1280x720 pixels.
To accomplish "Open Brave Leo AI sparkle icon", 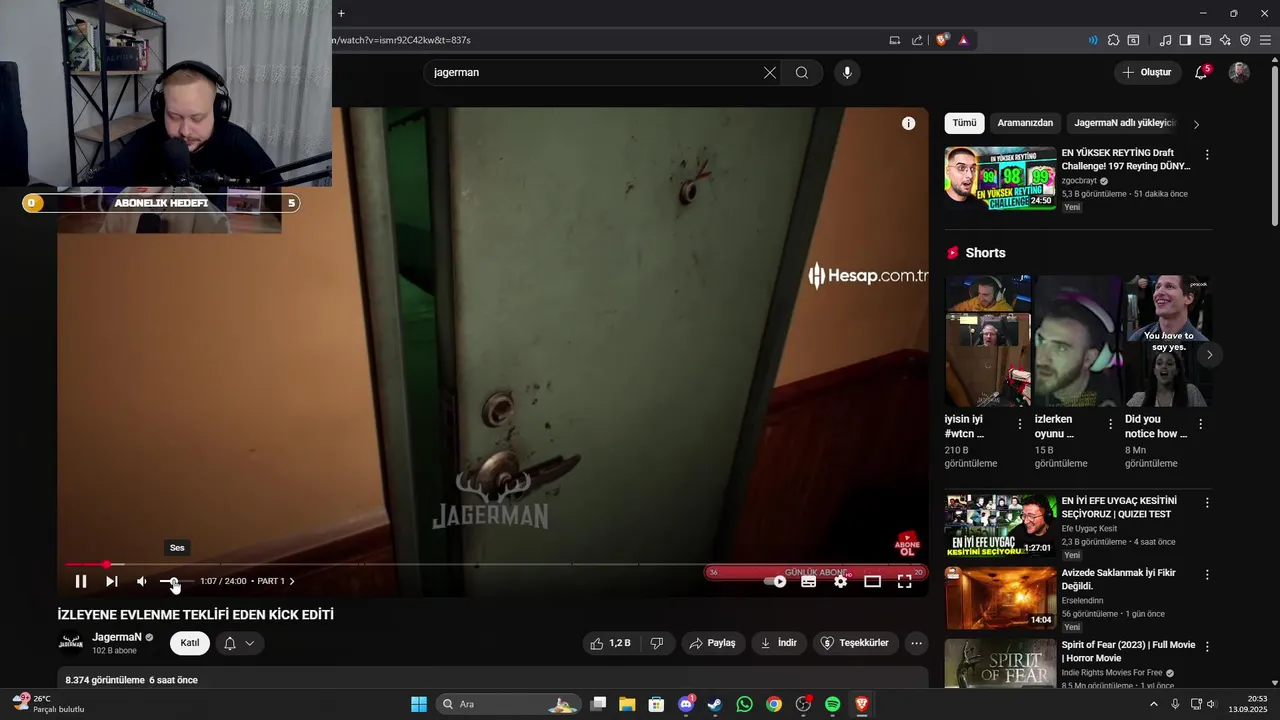I will pyautogui.click(x=1225, y=40).
